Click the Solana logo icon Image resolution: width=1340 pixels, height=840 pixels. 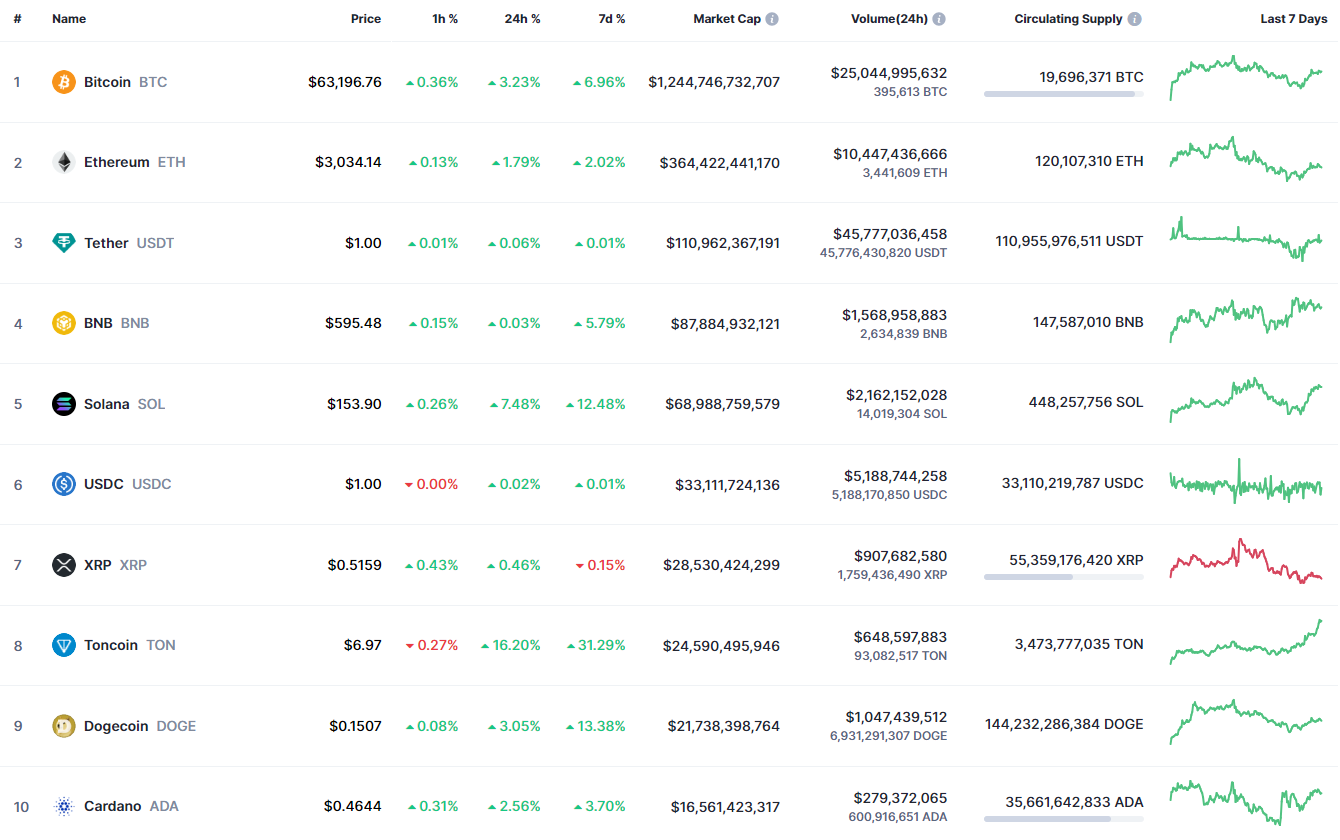tap(64, 404)
